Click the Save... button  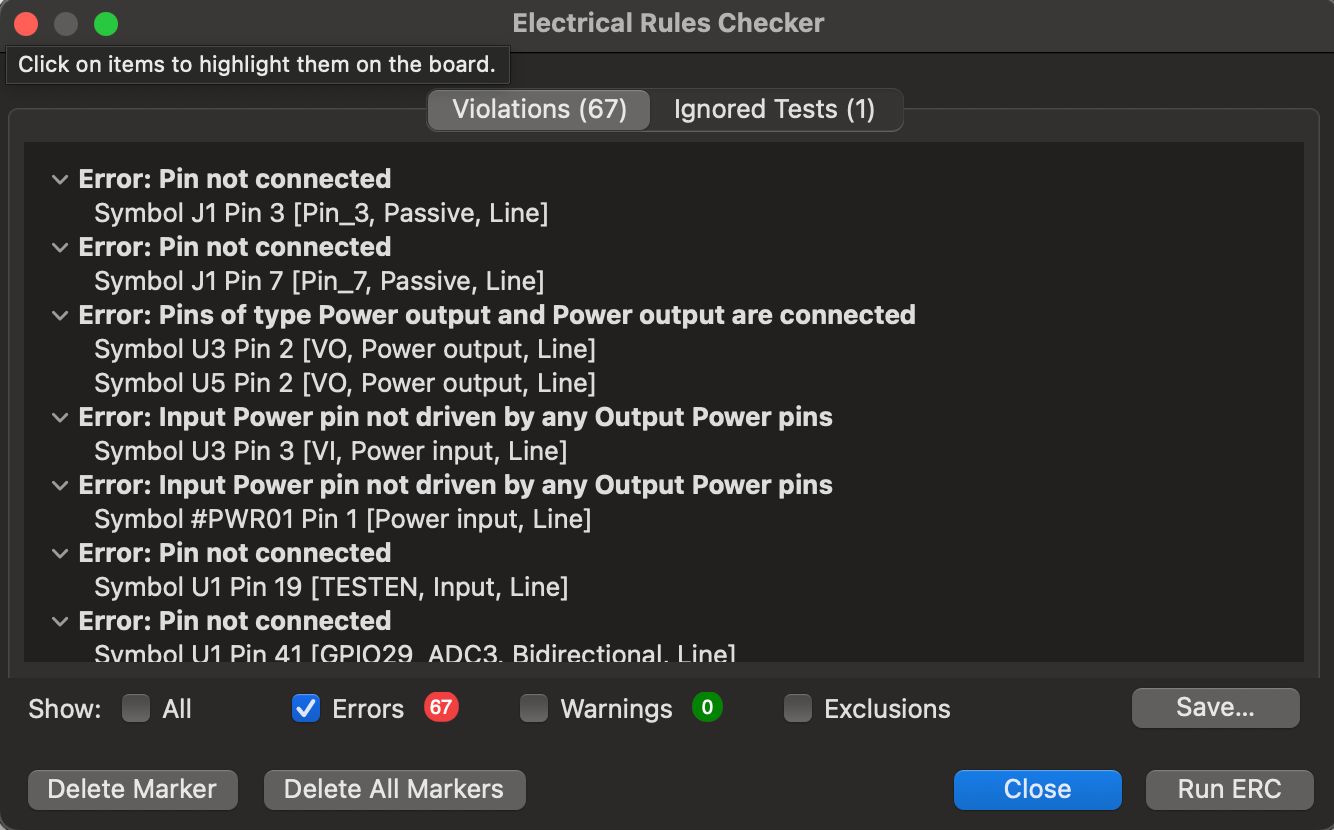pyautogui.click(x=1215, y=708)
